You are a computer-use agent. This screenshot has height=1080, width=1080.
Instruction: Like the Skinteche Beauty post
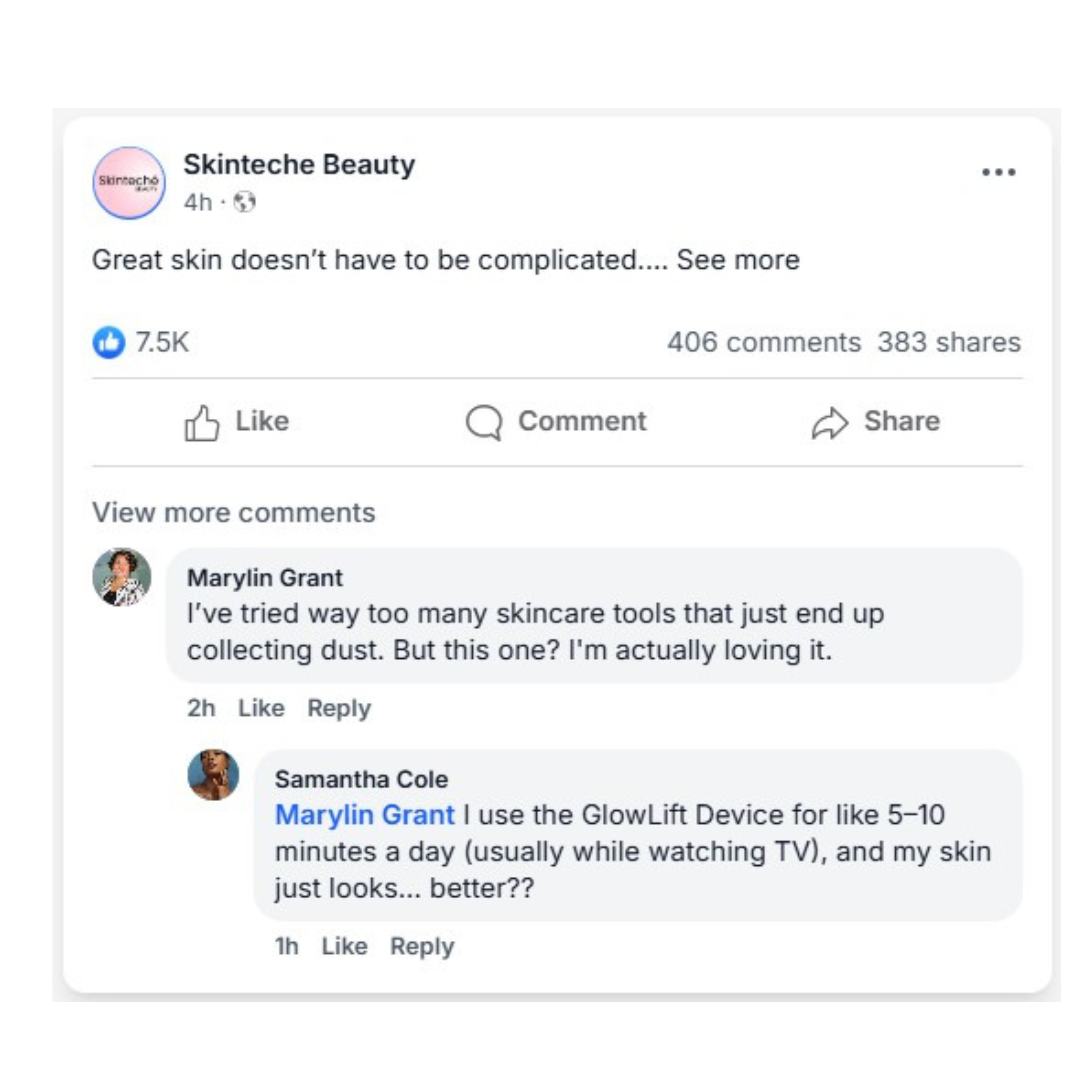click(x=237, y=422)
